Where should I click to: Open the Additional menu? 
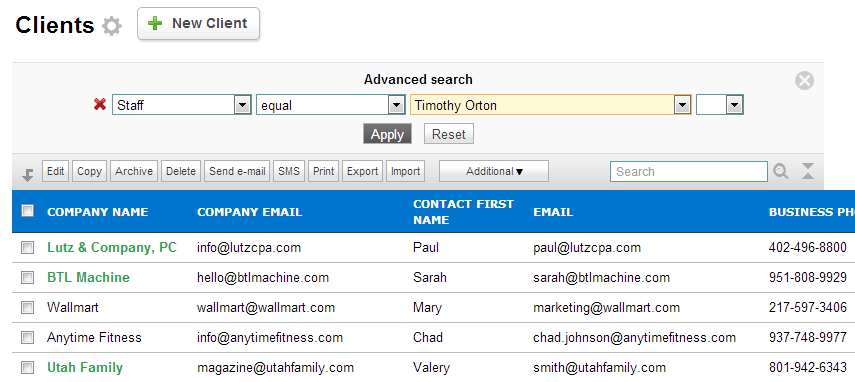coord(494,171)
